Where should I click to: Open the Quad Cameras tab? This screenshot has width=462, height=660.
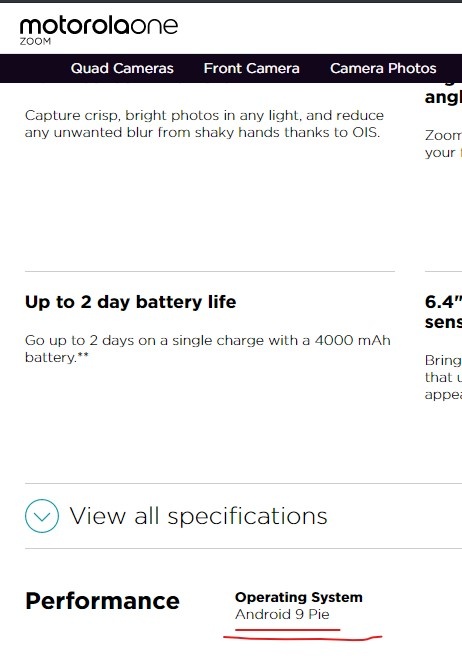coord(122,68)
